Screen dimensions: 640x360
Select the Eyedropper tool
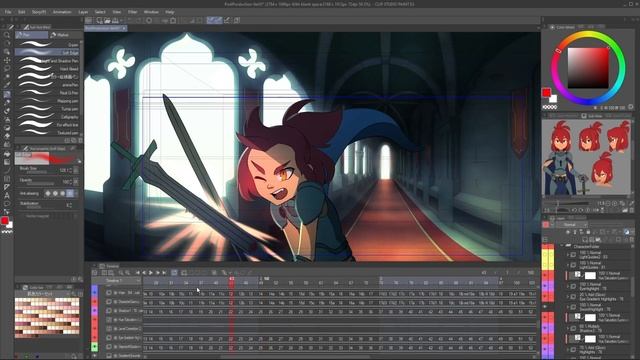click(x=7, y=85)
